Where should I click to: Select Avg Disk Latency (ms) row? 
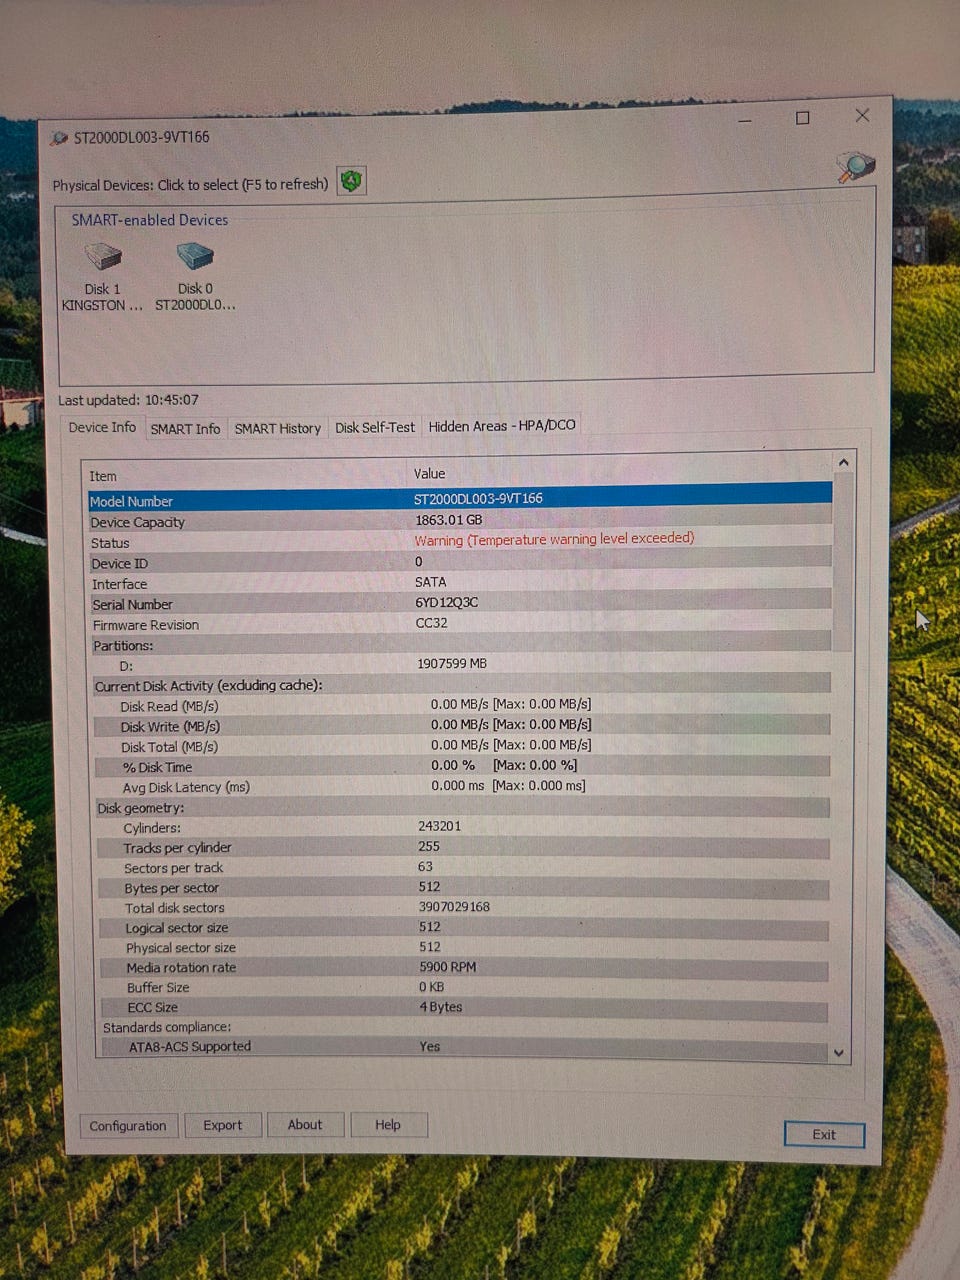(461, 787)
